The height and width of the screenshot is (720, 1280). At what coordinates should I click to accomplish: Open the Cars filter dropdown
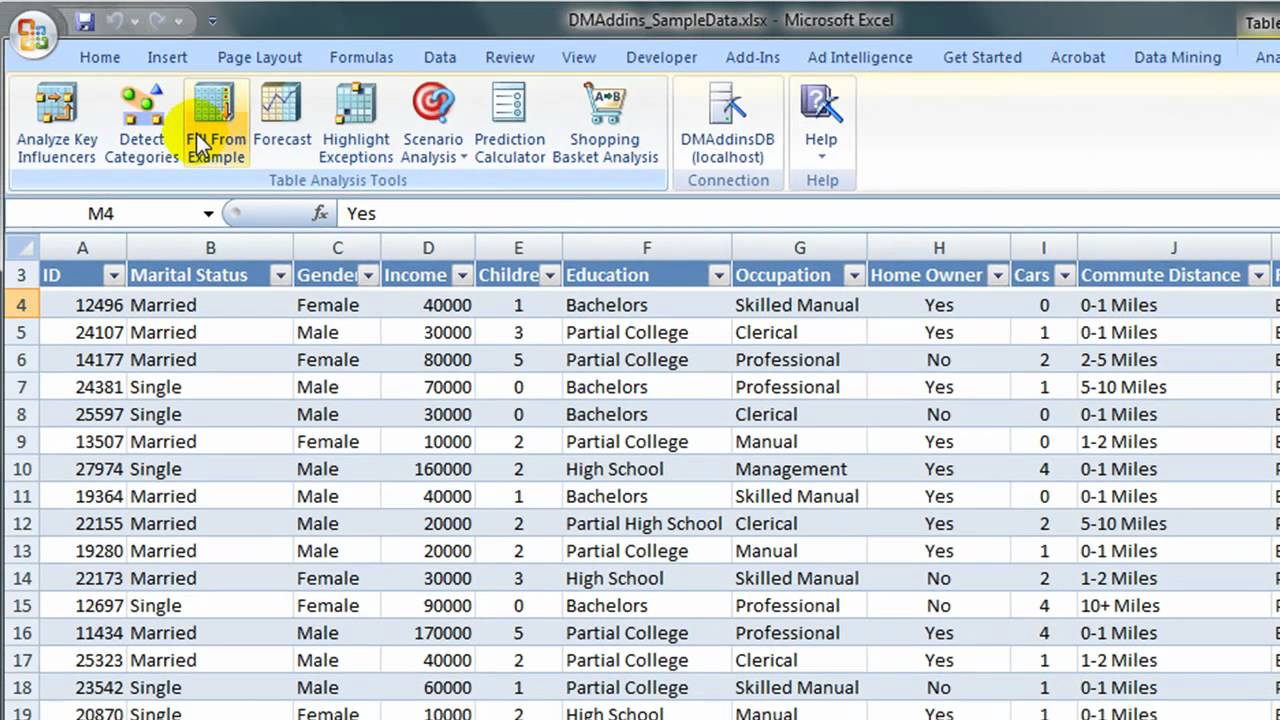coord(1065,275)
